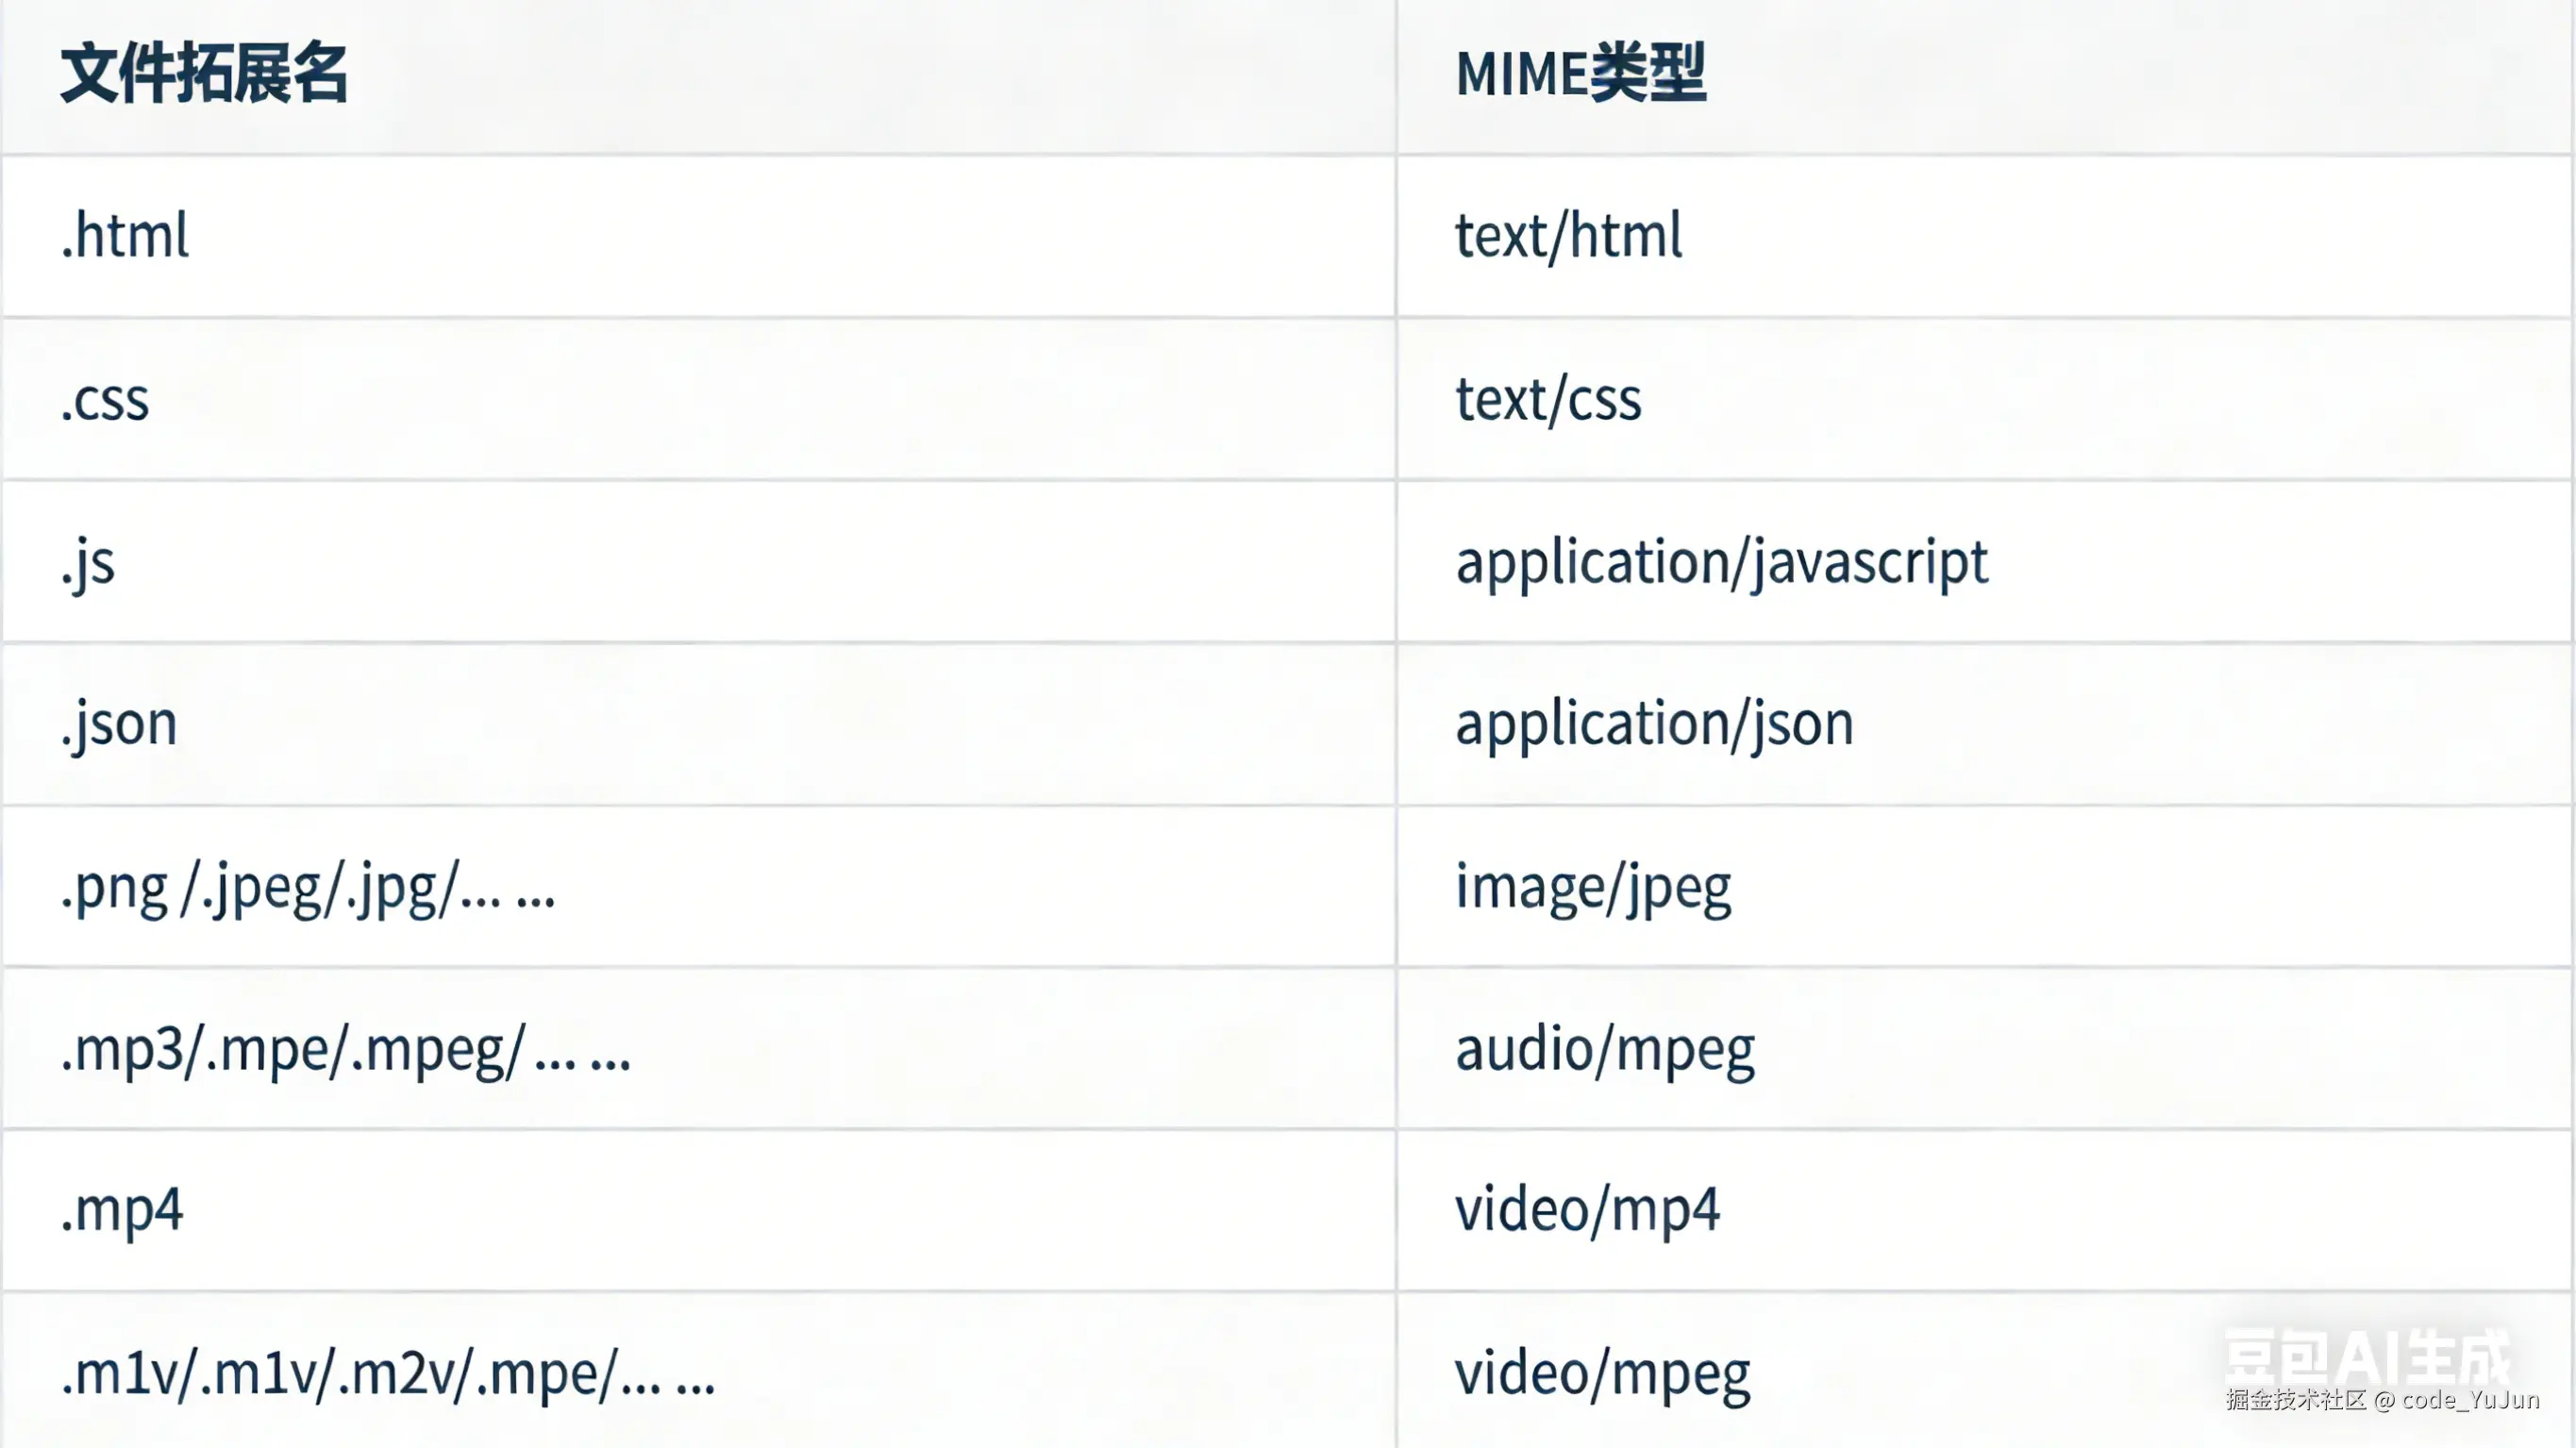Screen dimensions: 2576x1448
Task: Click the .png /.jpeg/.jpg extension row
Action: [307, 888]
